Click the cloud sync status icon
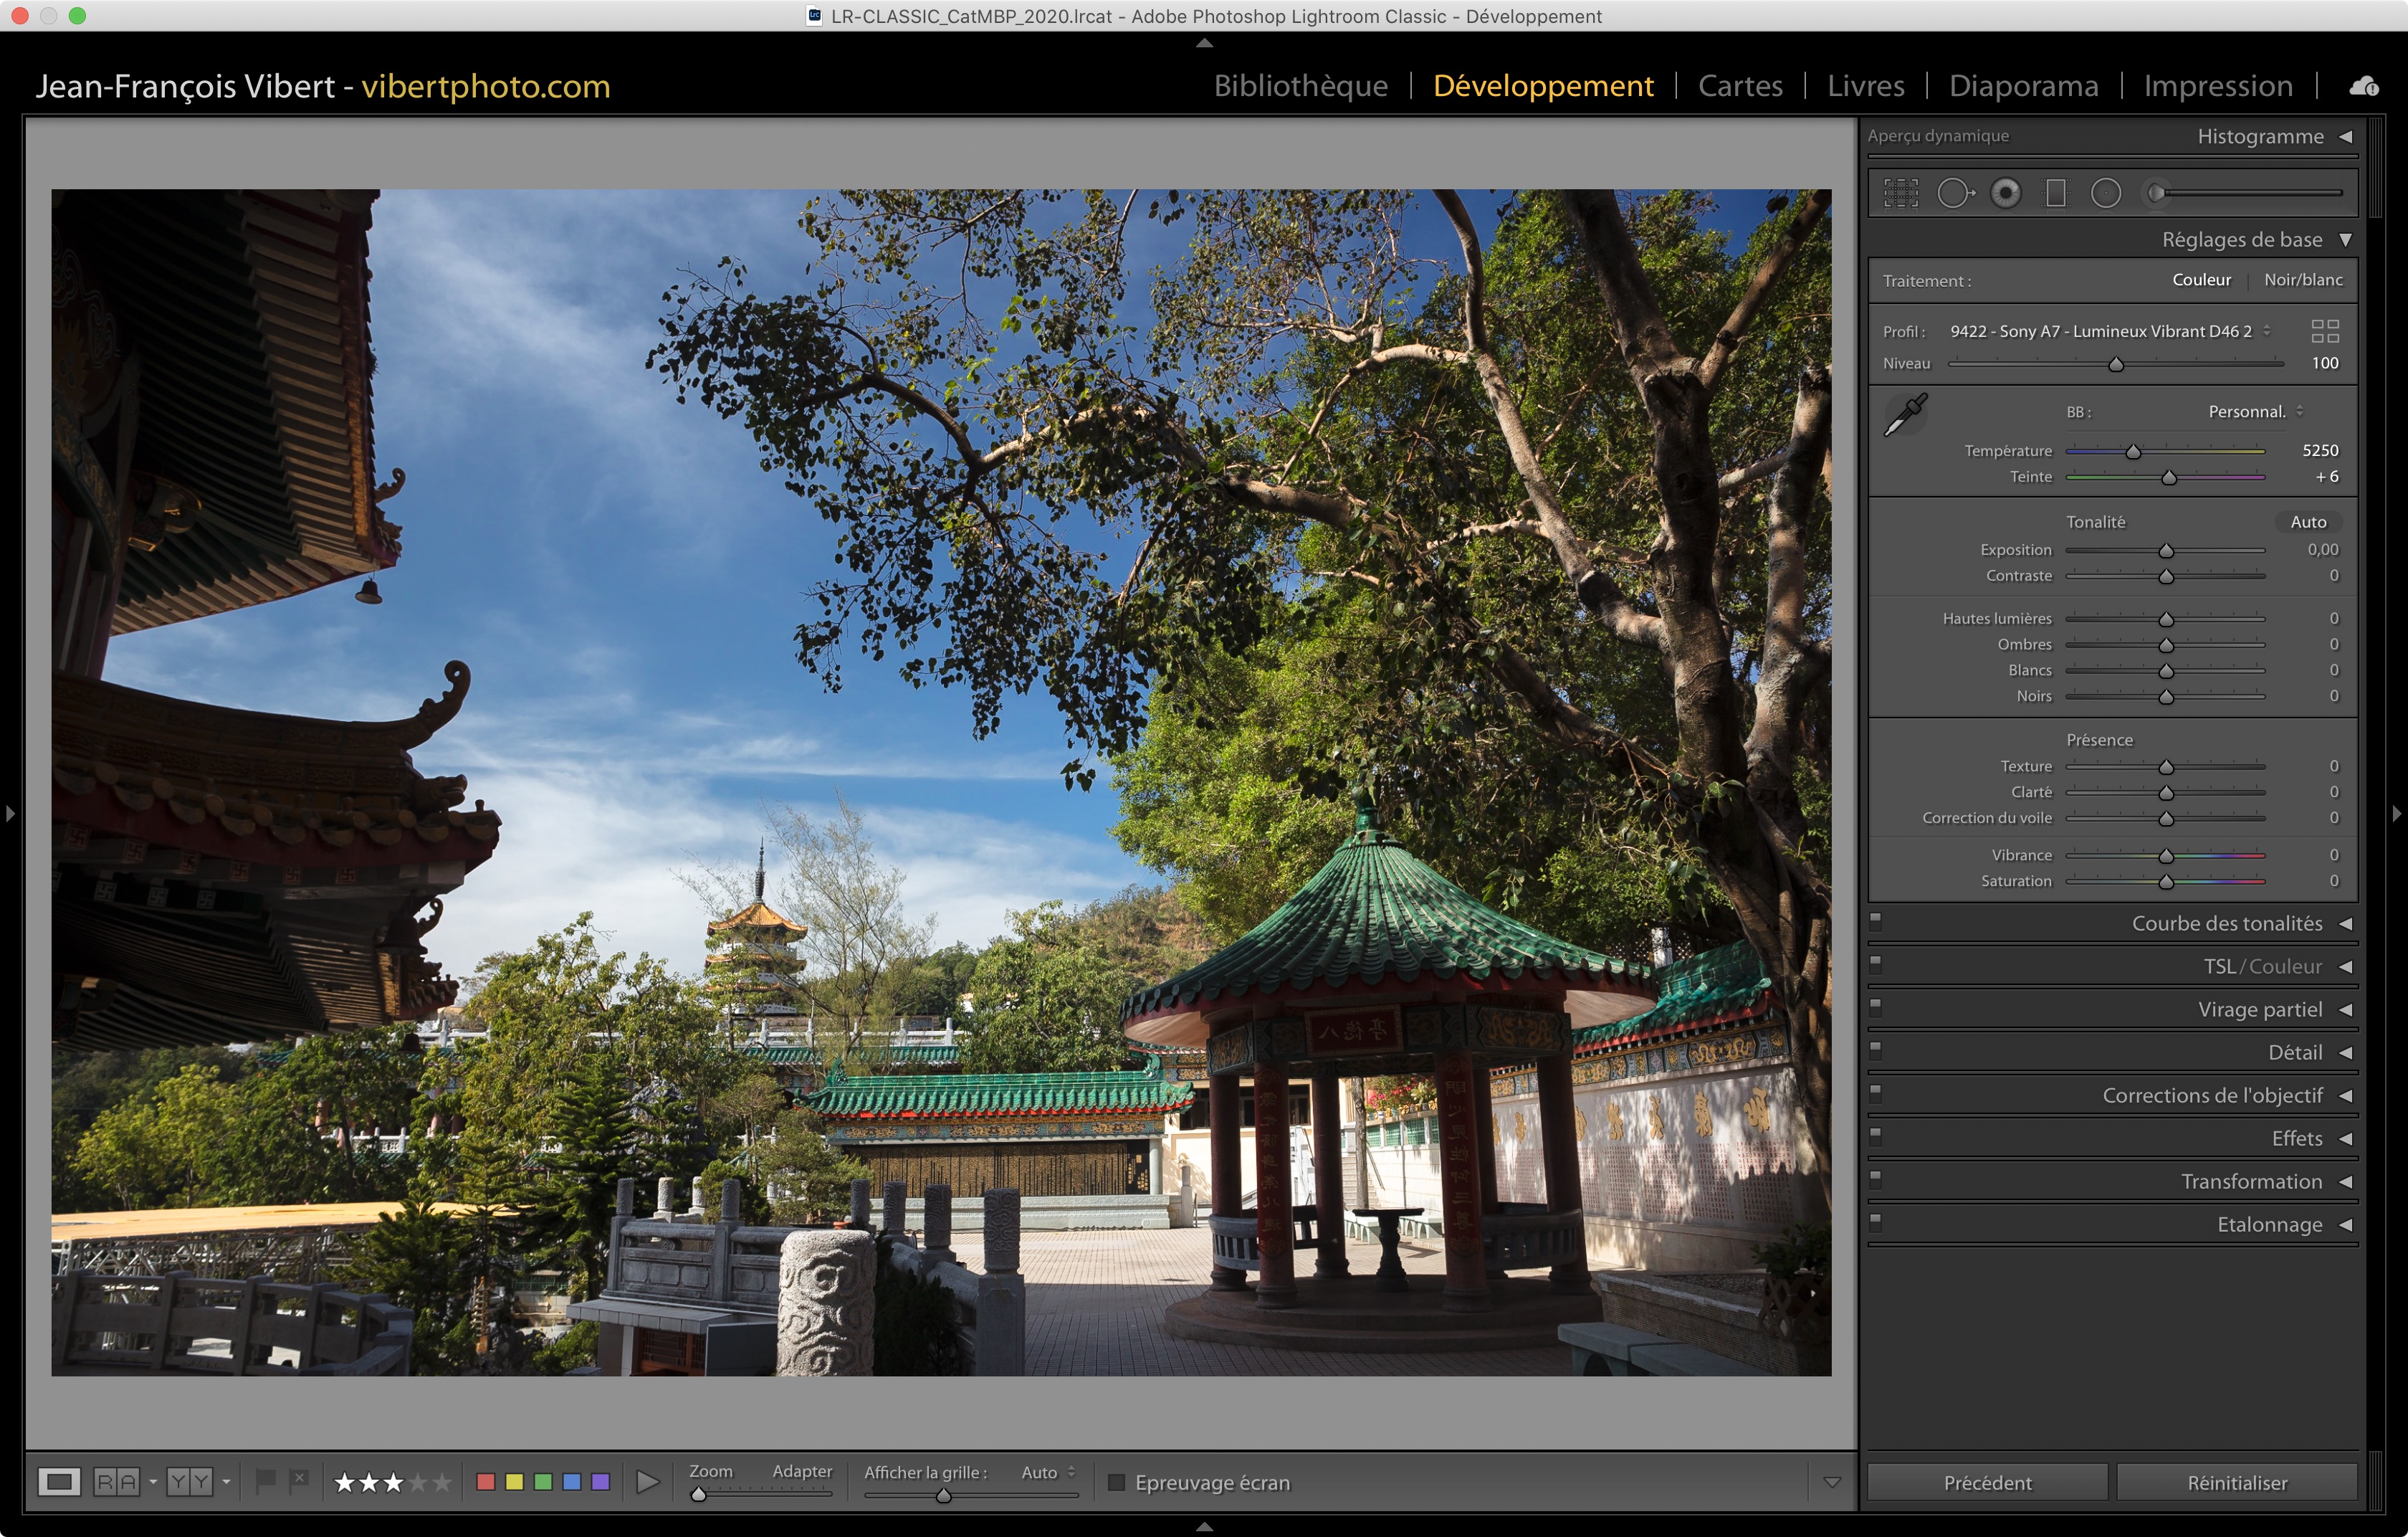The width and height of the screenshot is (2408, 1537). pos(2364,87)
